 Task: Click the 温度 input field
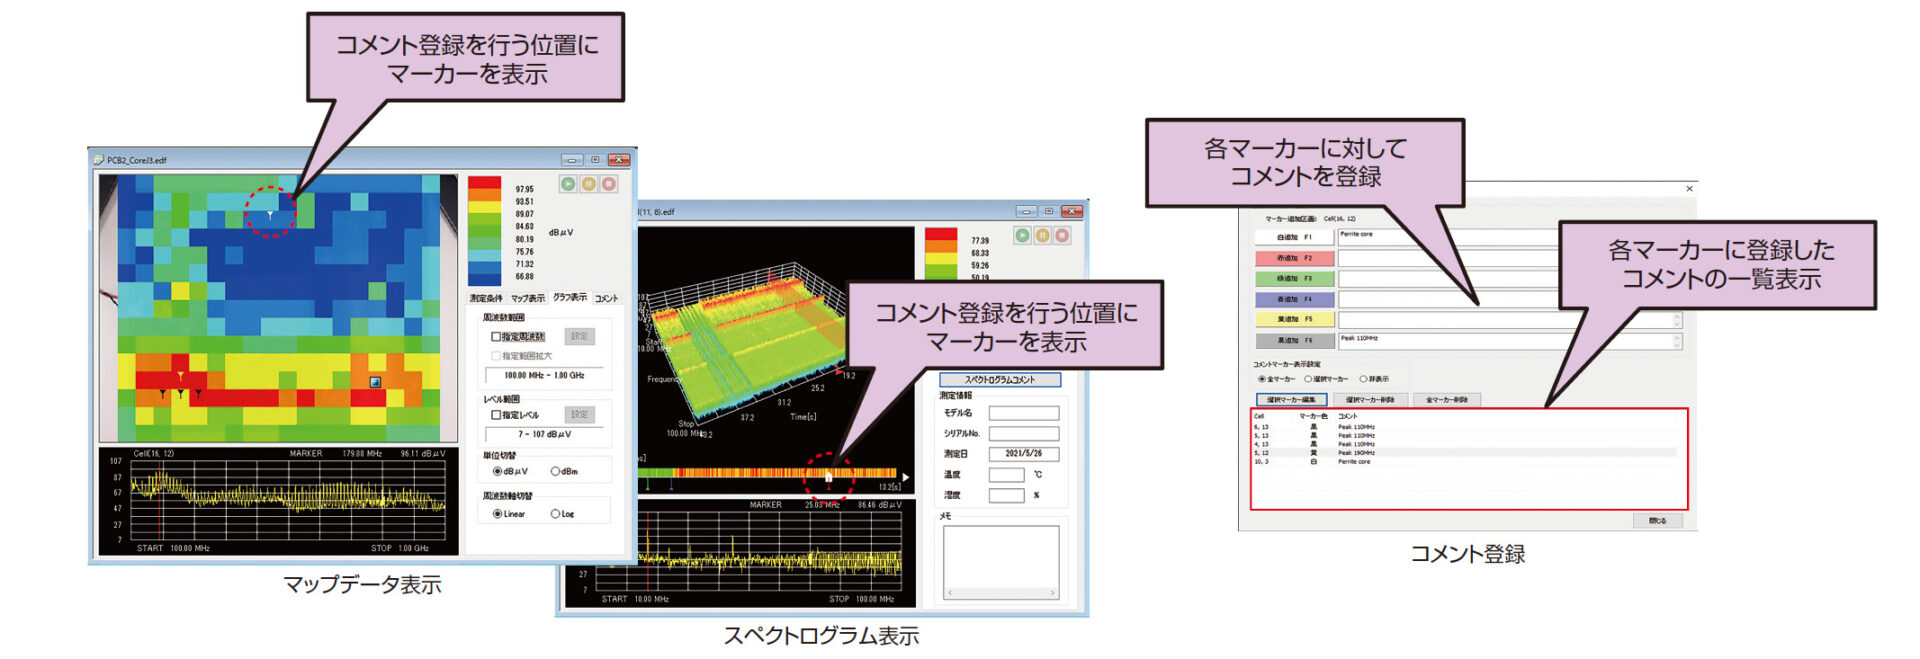(x=1006, y=475)
